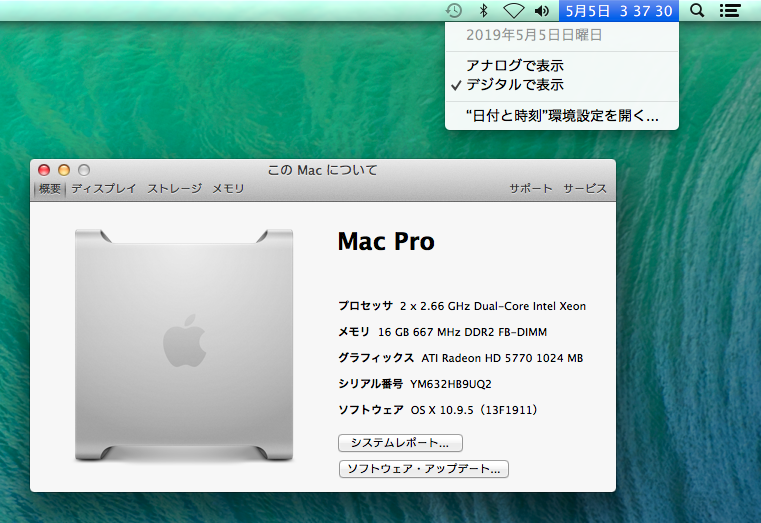This screenshot has height=523, width=761.
Task: Click the volume speaker icon
Action: coord(542,11)
